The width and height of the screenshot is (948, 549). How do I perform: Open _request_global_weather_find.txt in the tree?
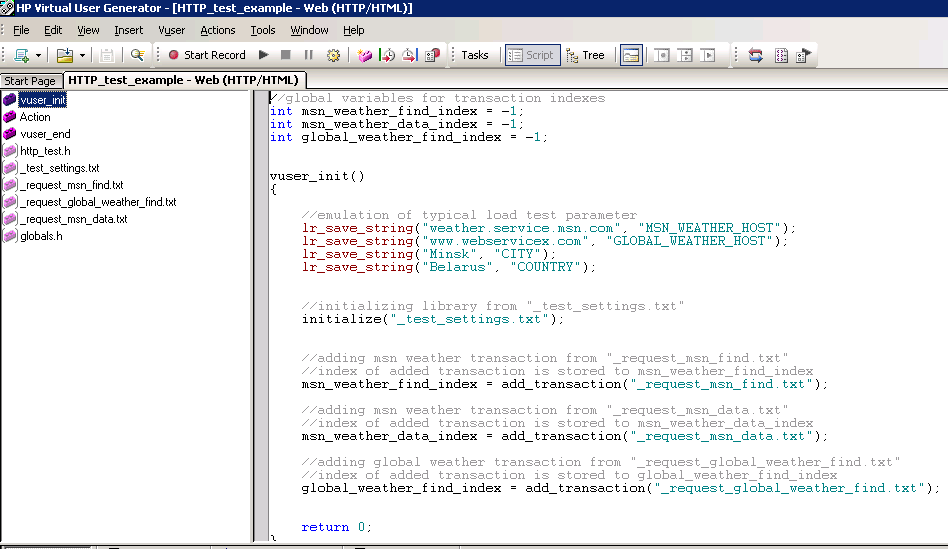pyautogui.click(x=98, y=201)
